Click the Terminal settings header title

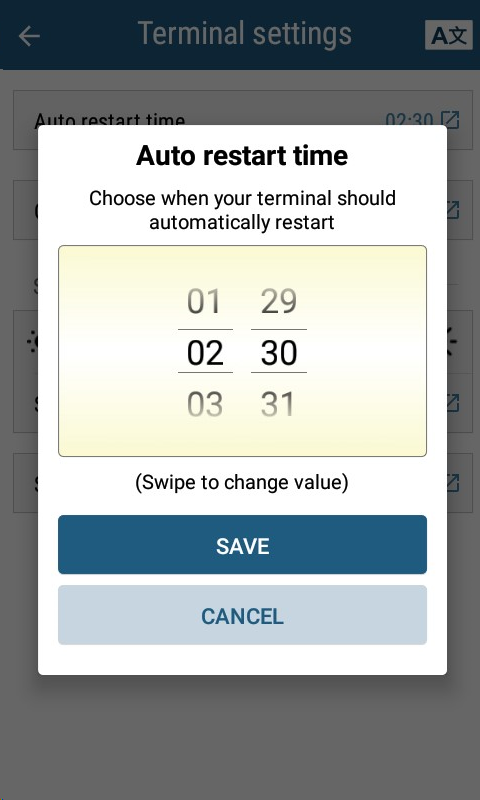point(244,34)
